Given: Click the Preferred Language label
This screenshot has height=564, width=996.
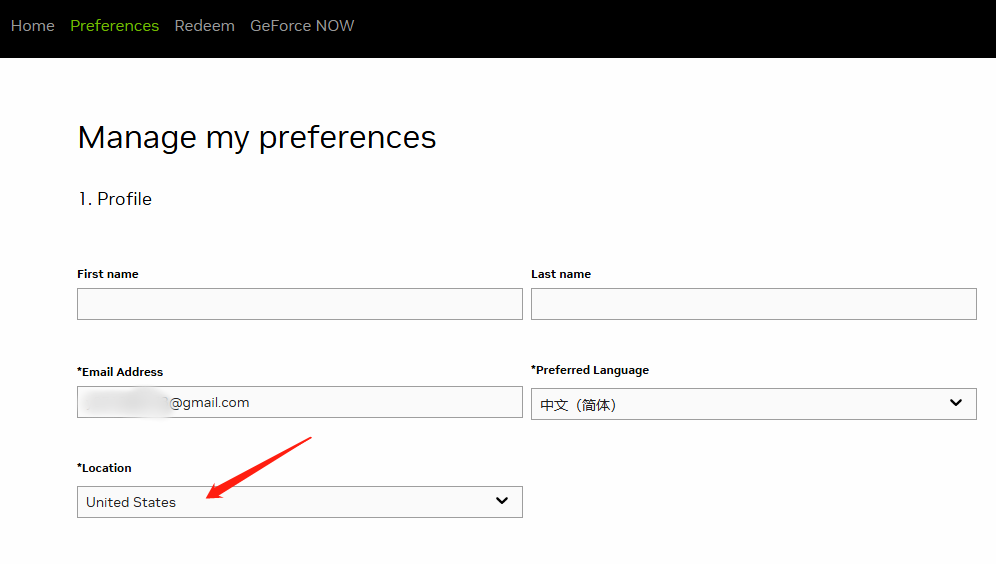Looking at the screenshot, I should pyautogui.click(x=590, y=370).
